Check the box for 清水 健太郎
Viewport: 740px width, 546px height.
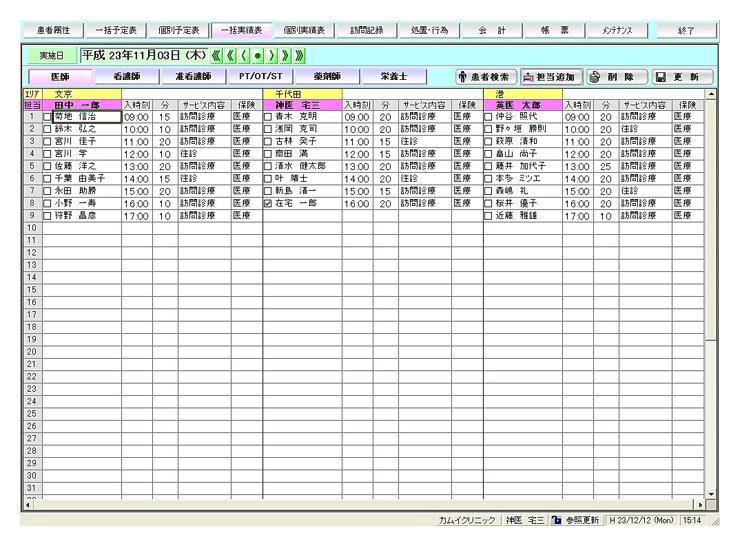(x=268, y=166)
